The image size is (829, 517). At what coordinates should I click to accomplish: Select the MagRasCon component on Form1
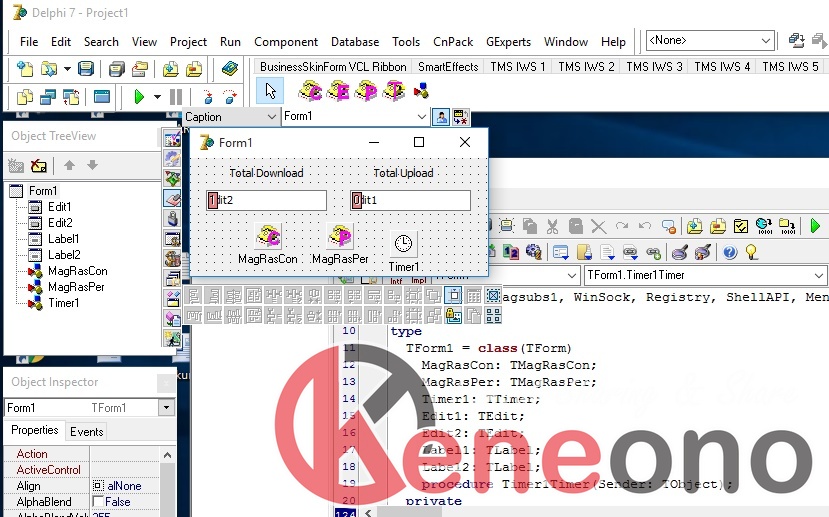click(x=268, y=236)
